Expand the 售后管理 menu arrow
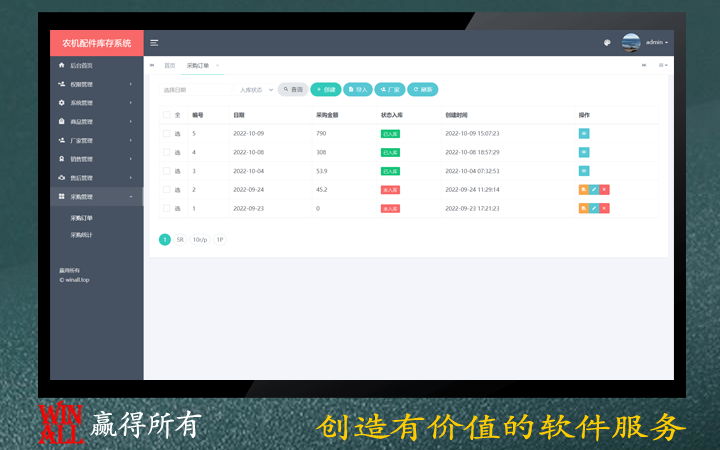 point(131,178)
